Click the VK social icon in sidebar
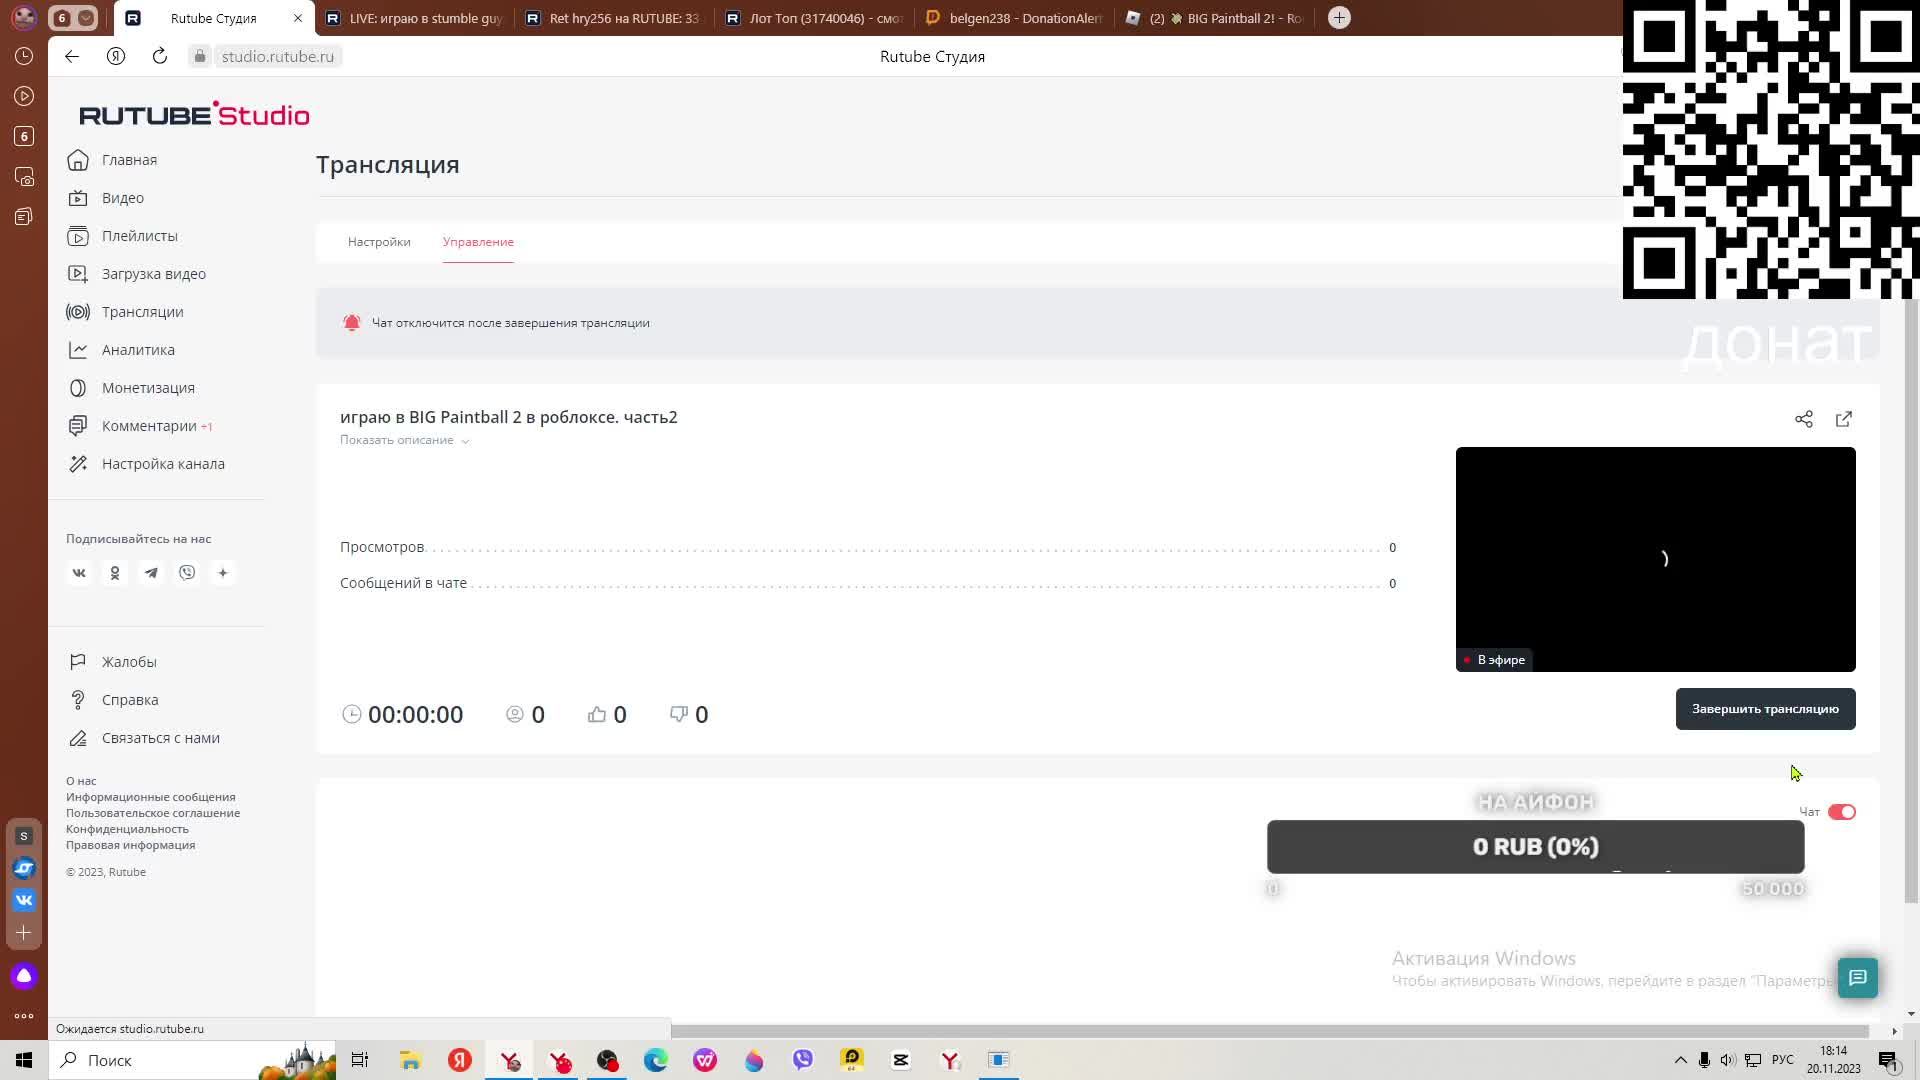1920x1080 pixels. click(x=79, y=573)
